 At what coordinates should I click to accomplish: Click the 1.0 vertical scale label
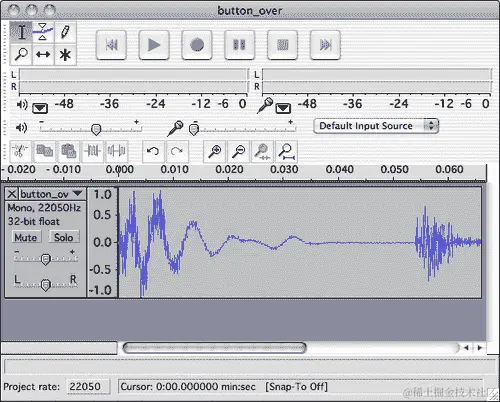point(102,195)
